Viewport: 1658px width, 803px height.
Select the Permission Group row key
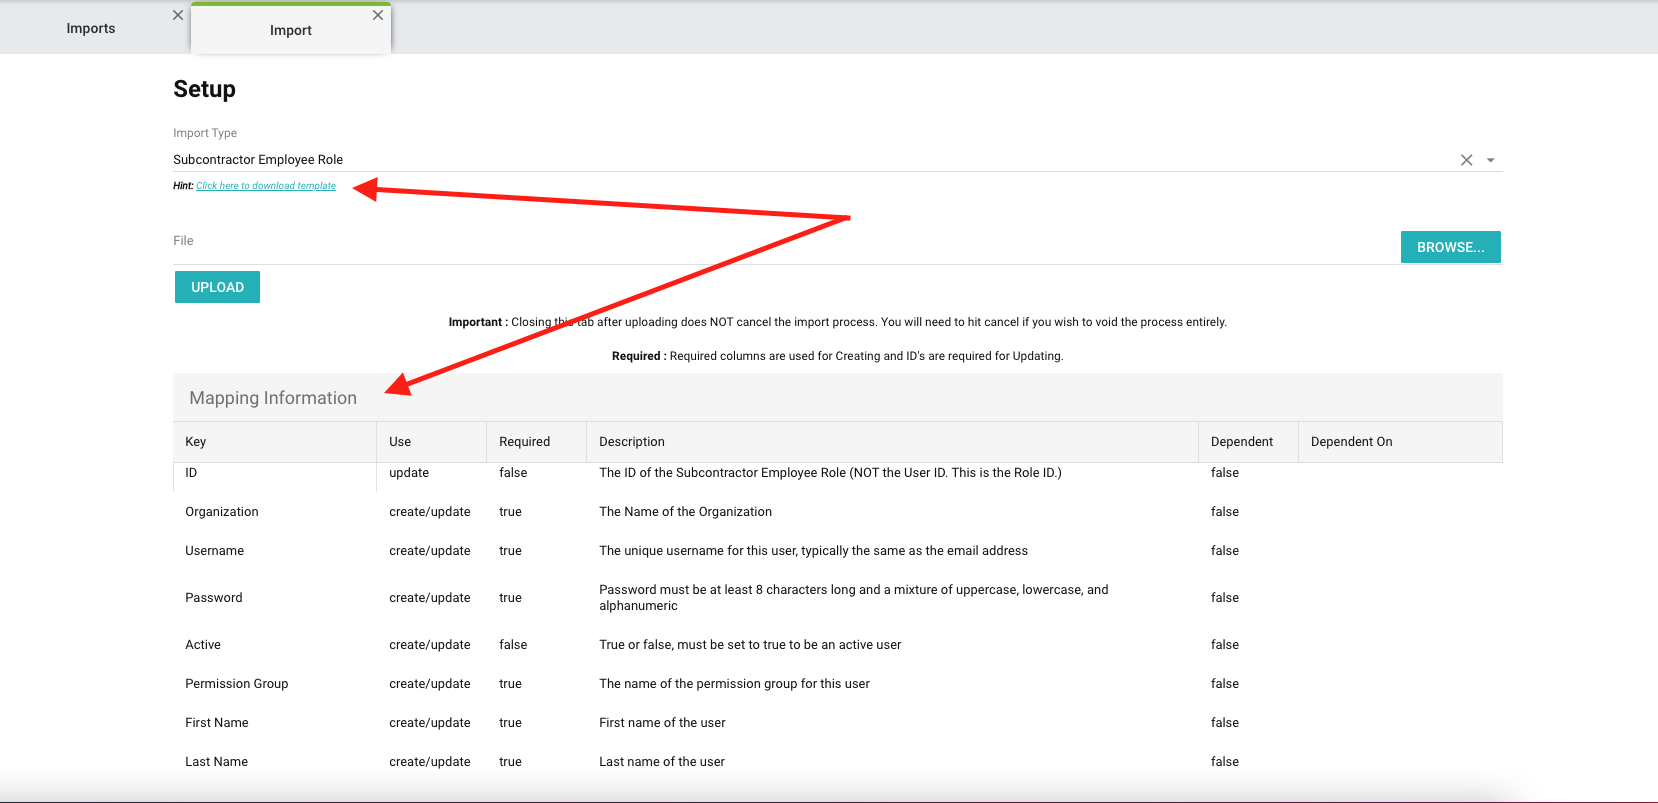pos(237,684)
